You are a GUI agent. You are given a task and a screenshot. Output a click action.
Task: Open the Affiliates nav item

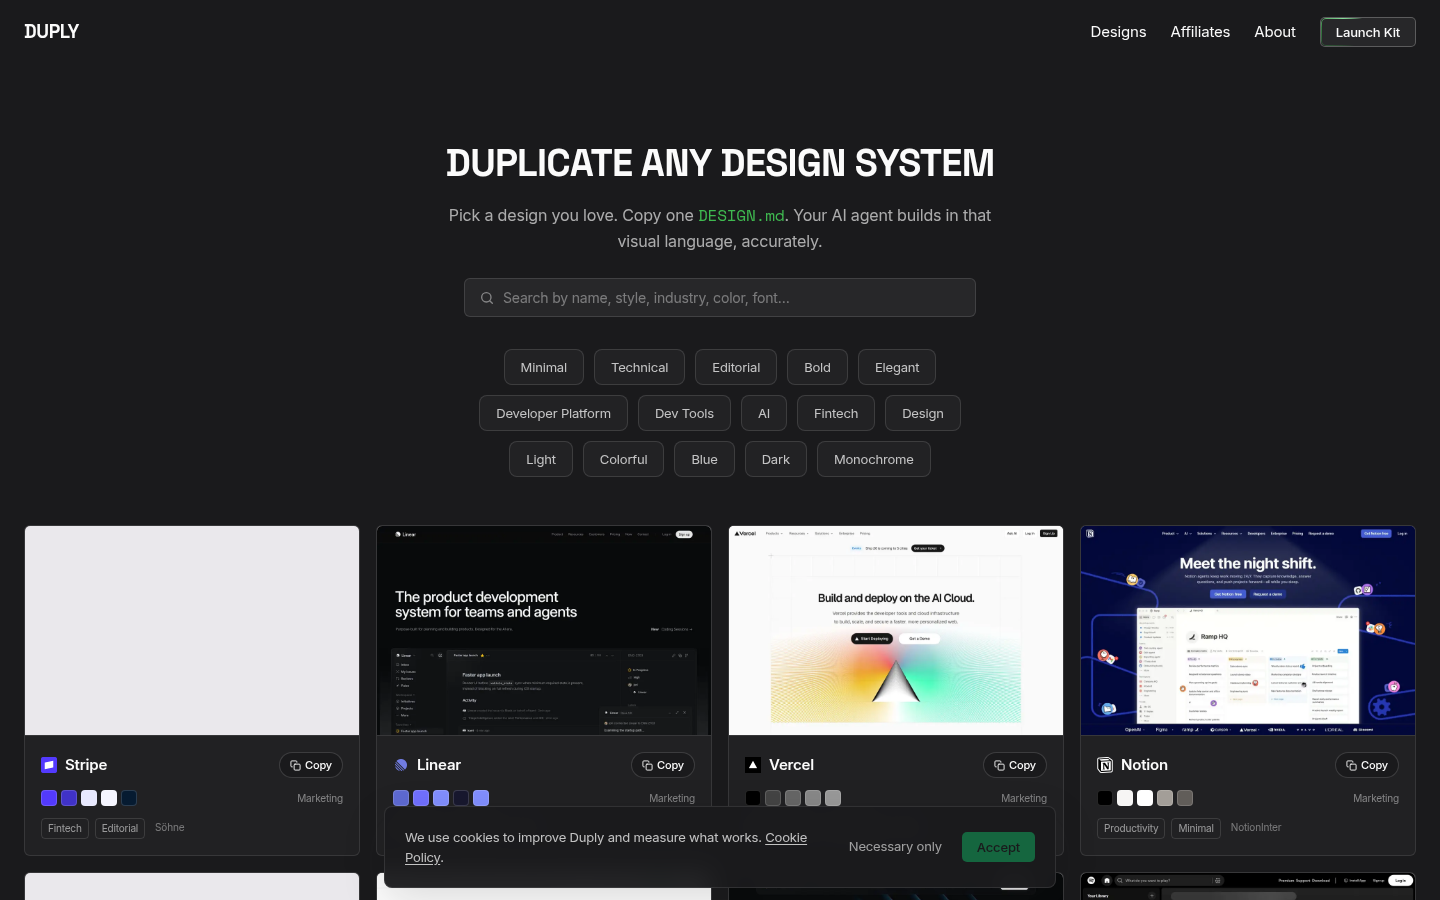(x=1200, y=32)
